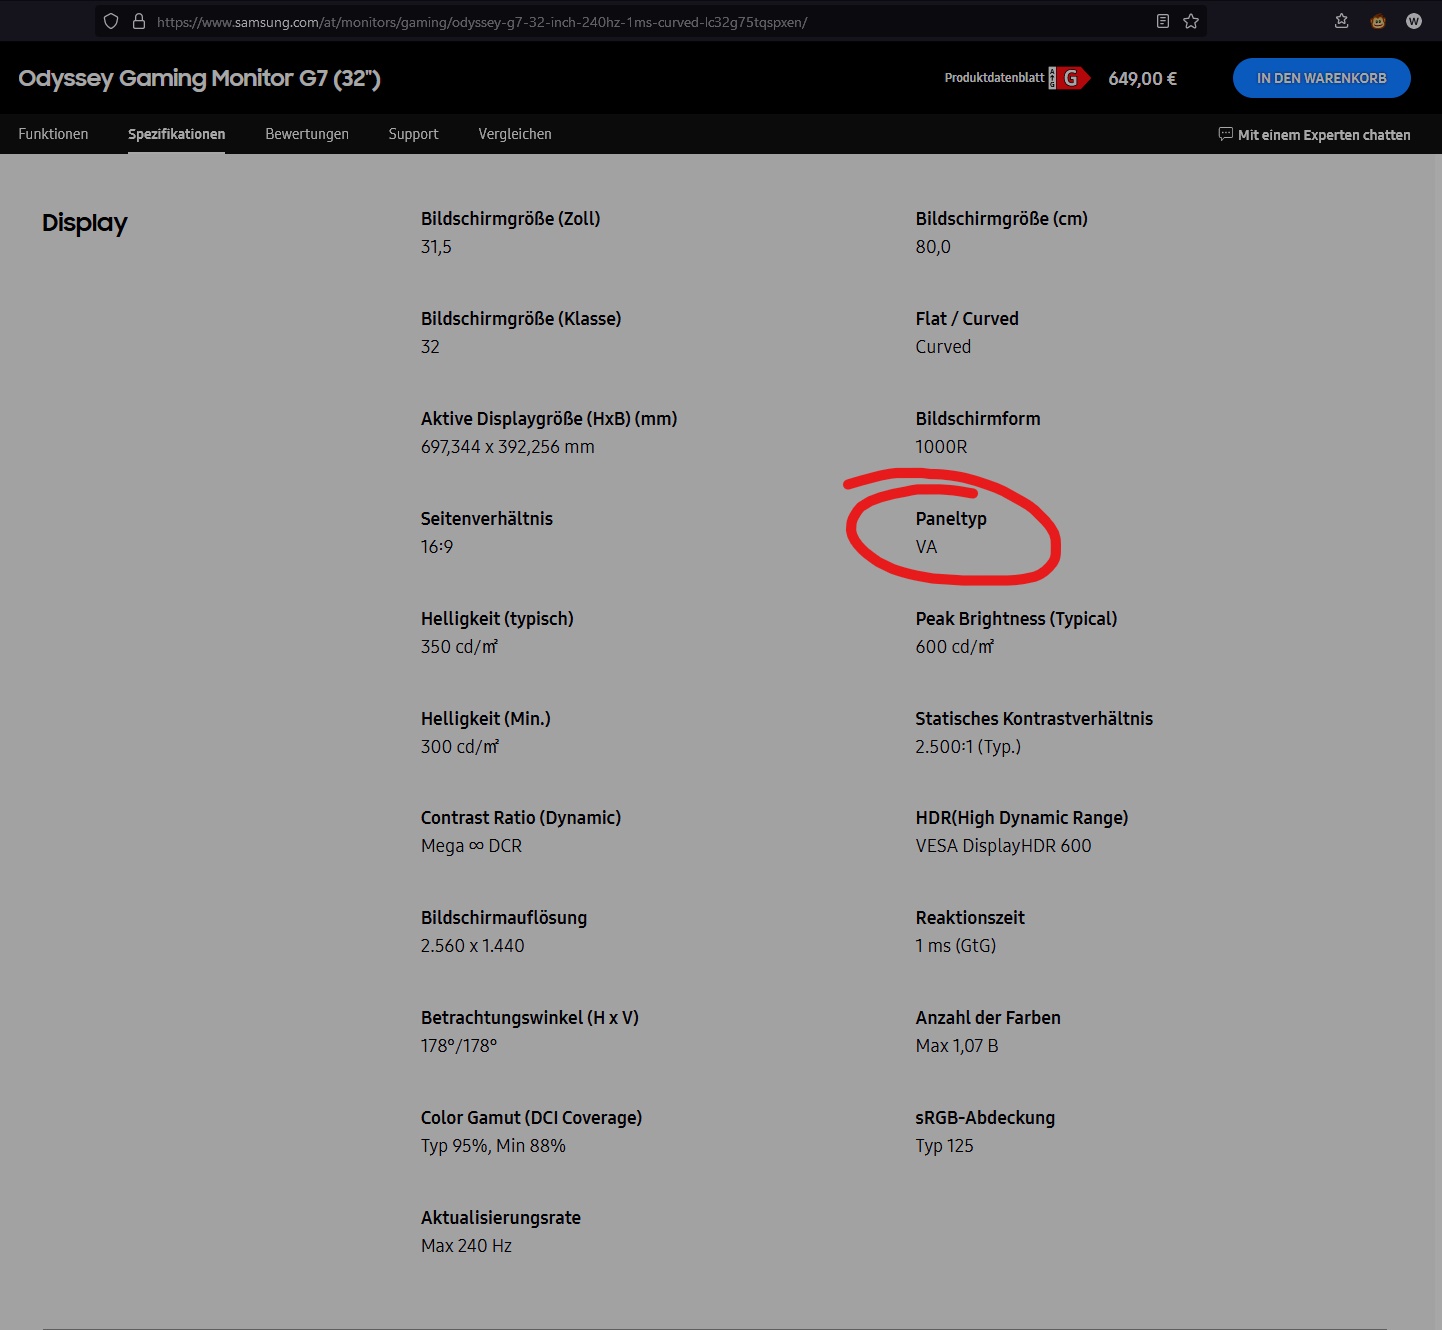Viewport: 1442px width, 1330px height.
Task: Open reader view from the address bar
Action: click(x=1162, y=21)
